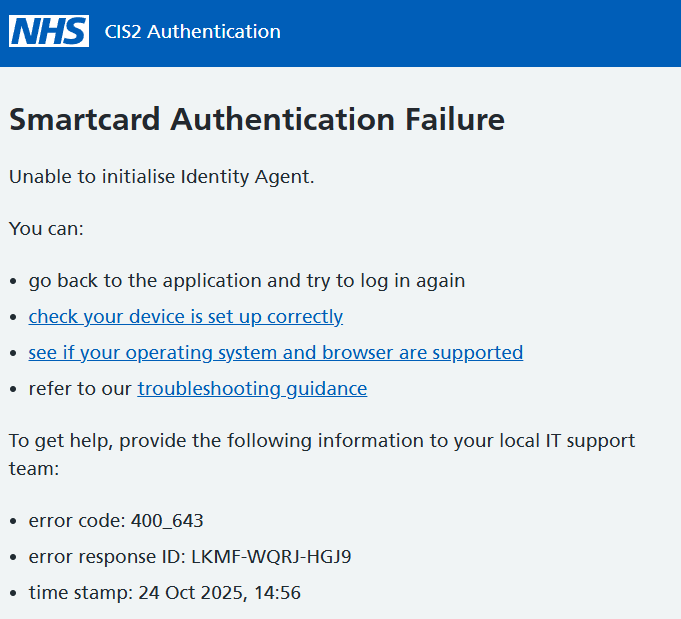Viewport: 681px width, 619px height.
Task: Click the bullet beside the time stamp line
Action: pyautogui.click(x=13, y=594)
